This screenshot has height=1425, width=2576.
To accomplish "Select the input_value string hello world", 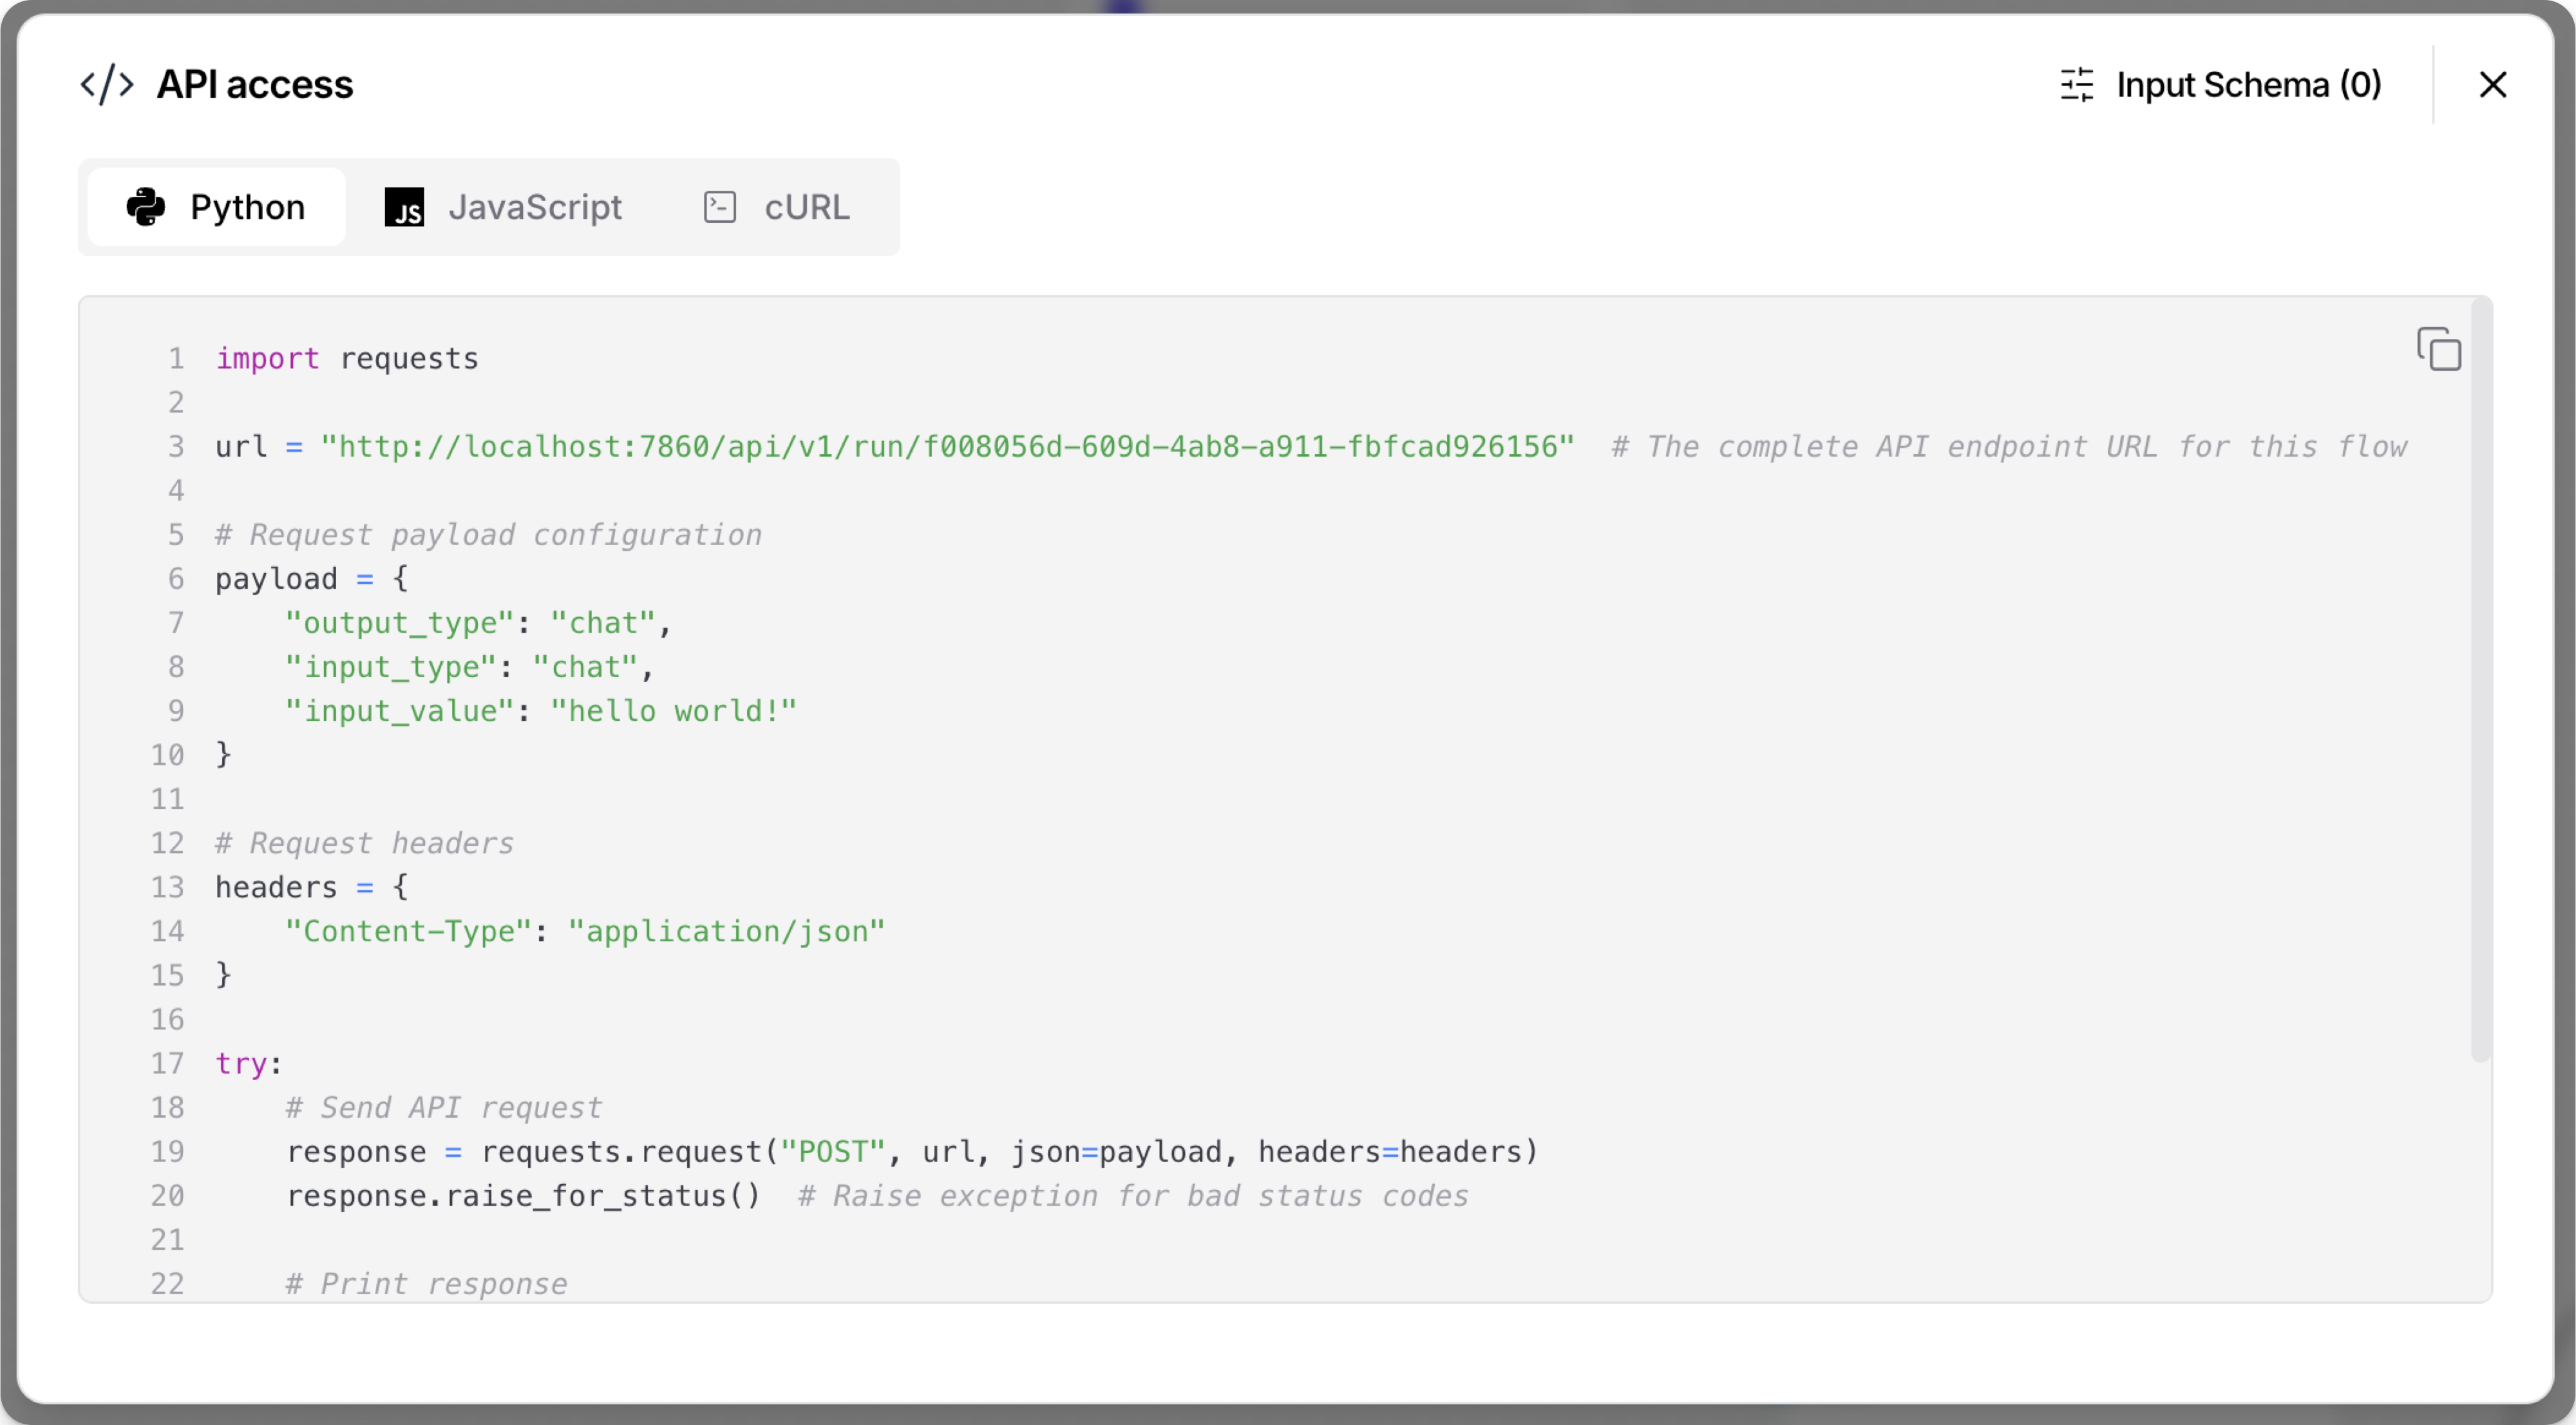I will coord(672,710).
